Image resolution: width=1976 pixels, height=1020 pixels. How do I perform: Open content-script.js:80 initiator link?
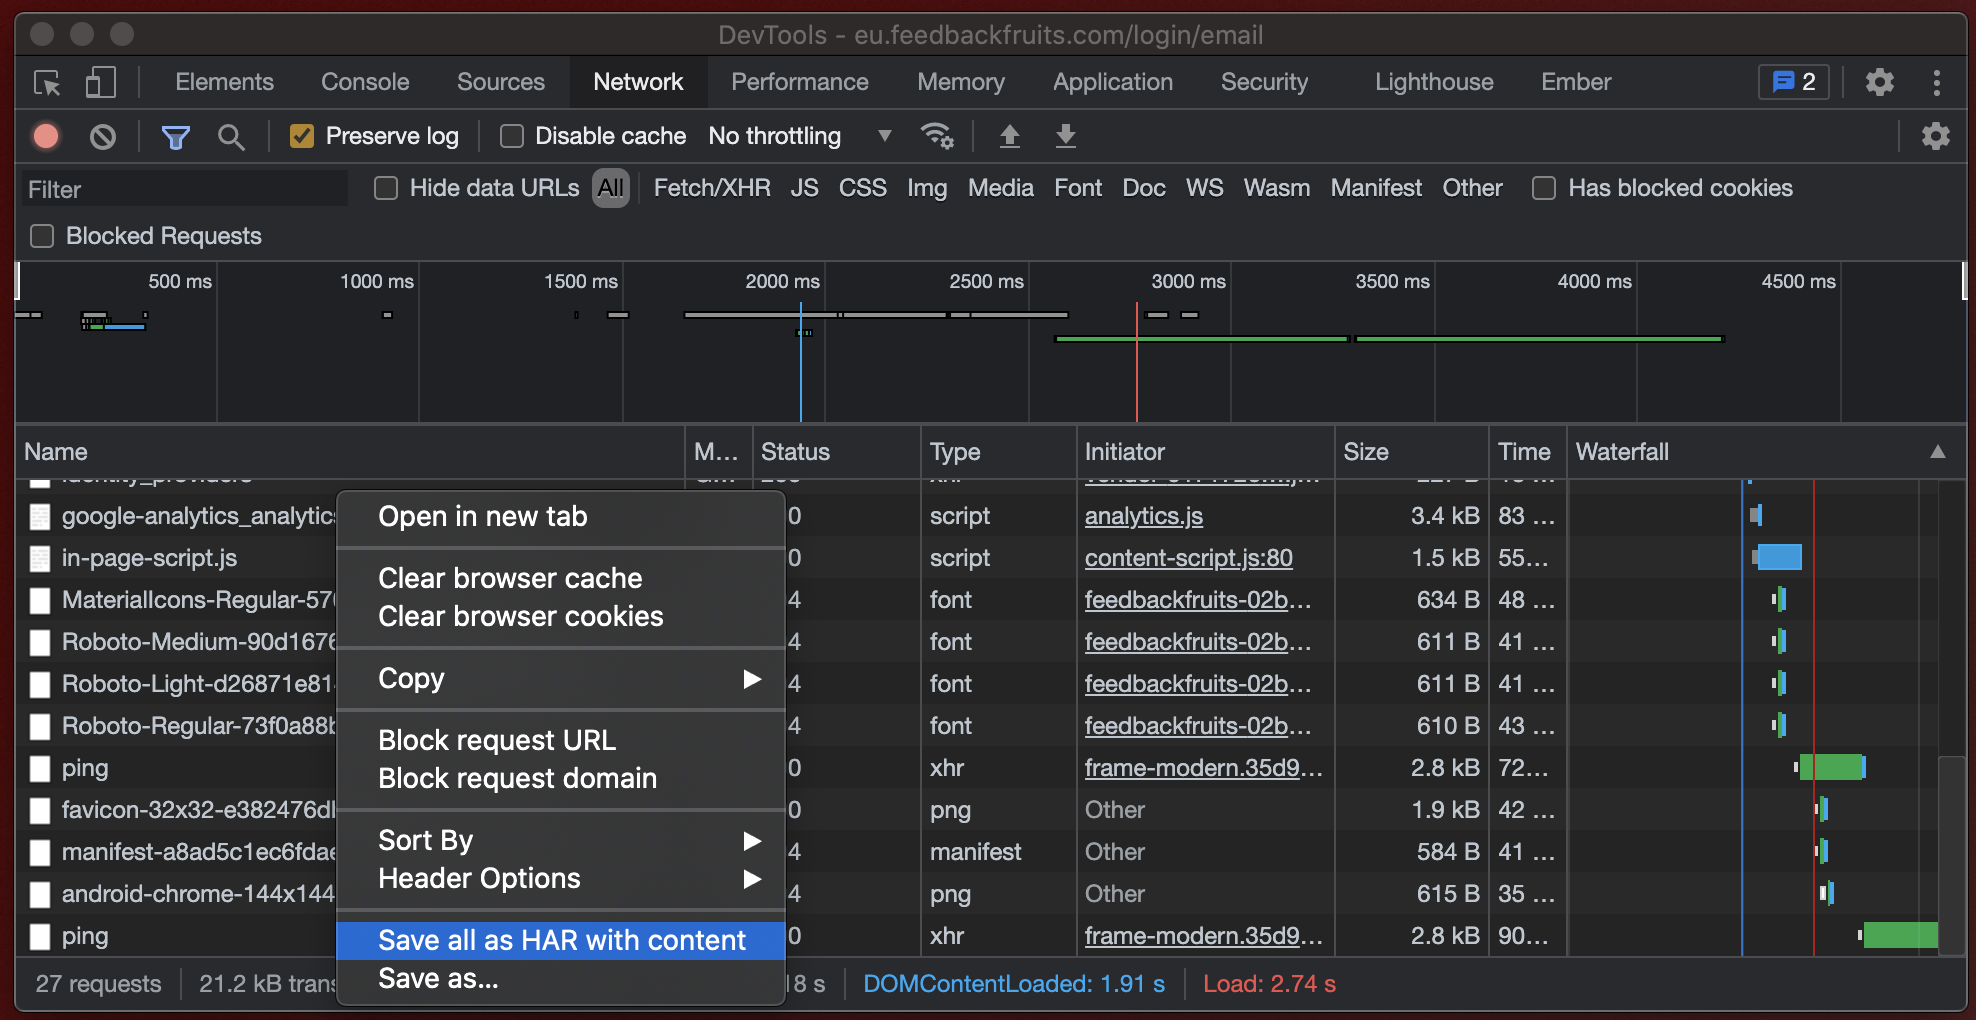click(x=1189, y=558)
